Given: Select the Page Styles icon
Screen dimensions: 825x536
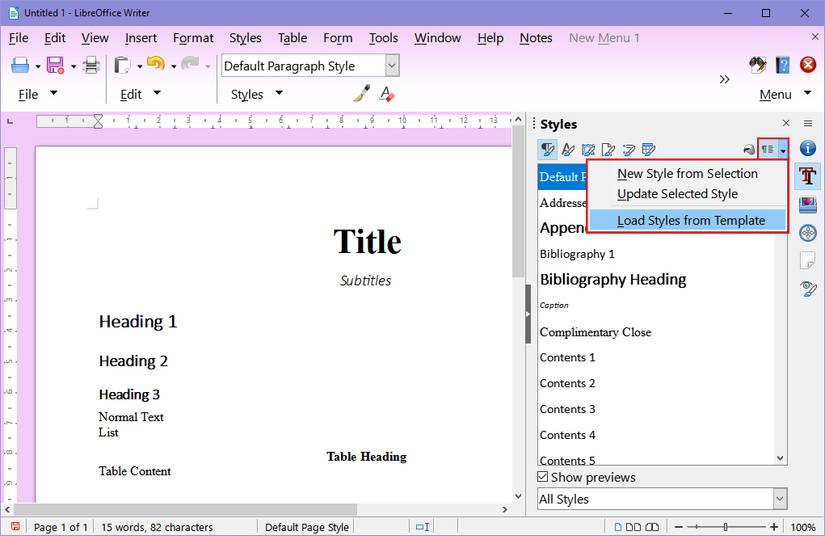Looking at the screenshot, I should coord(608,150).
